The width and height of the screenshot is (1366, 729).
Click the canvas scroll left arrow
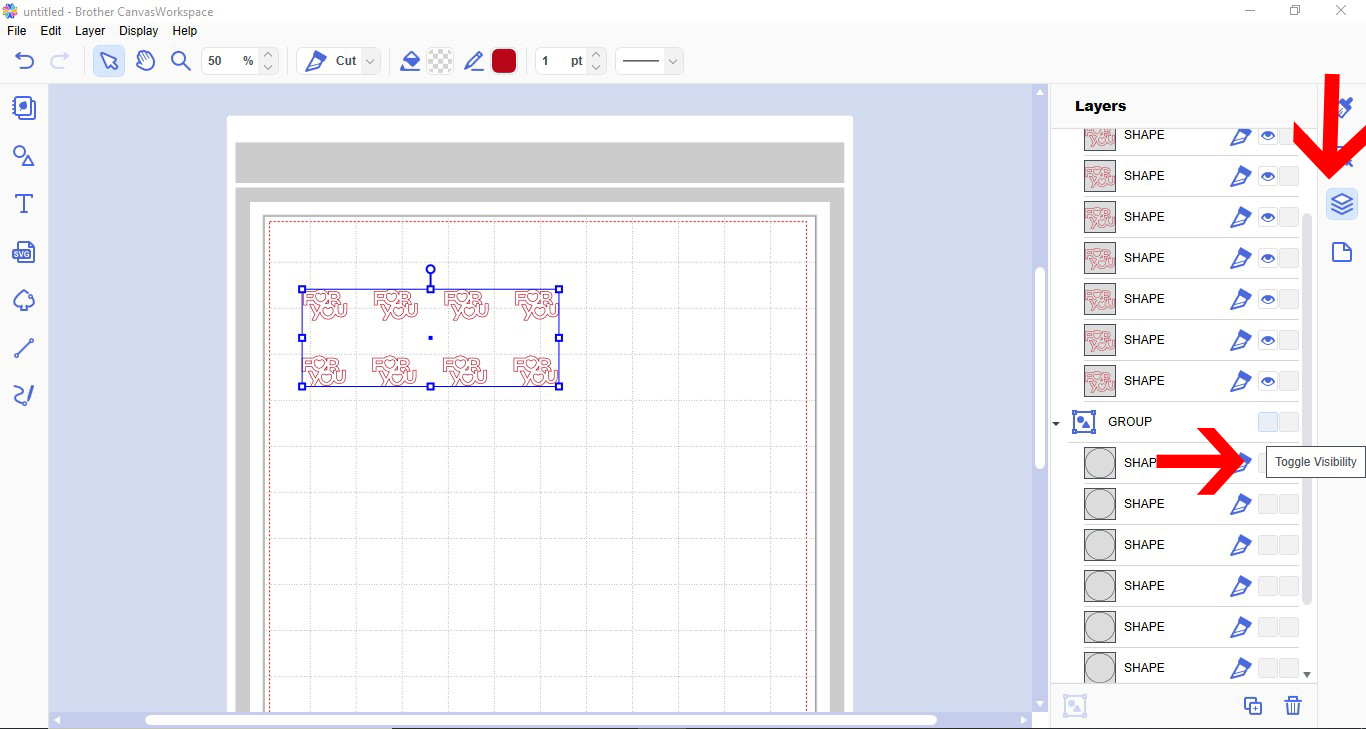pyautogui.click(x=57, y=720)
